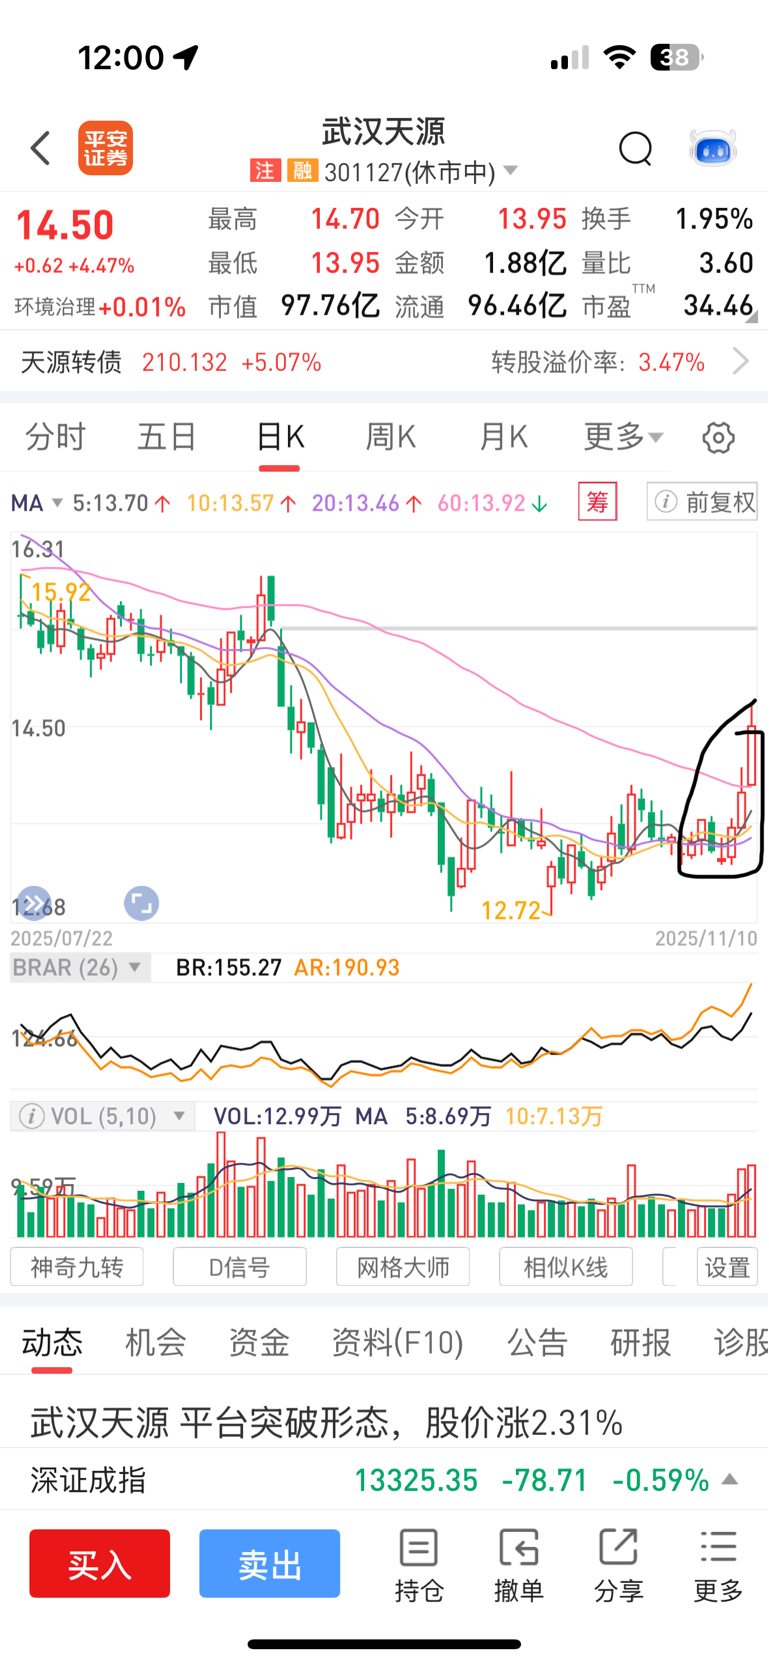Open stock search magnifier icon
Image resolution: width=769 pixels, height=1665 pixels.
click(635, 149)
